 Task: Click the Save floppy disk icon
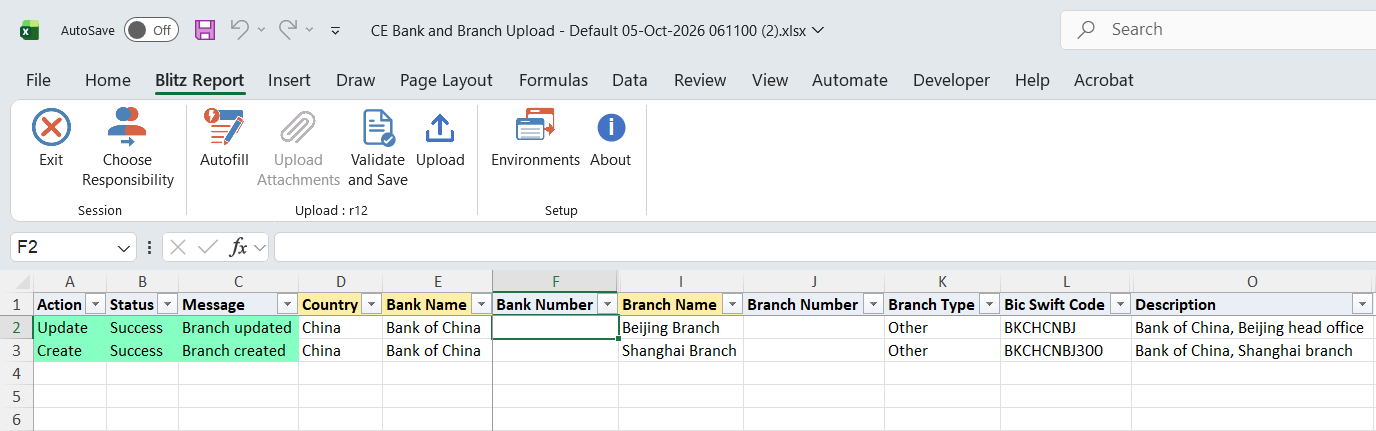[205, 30]
